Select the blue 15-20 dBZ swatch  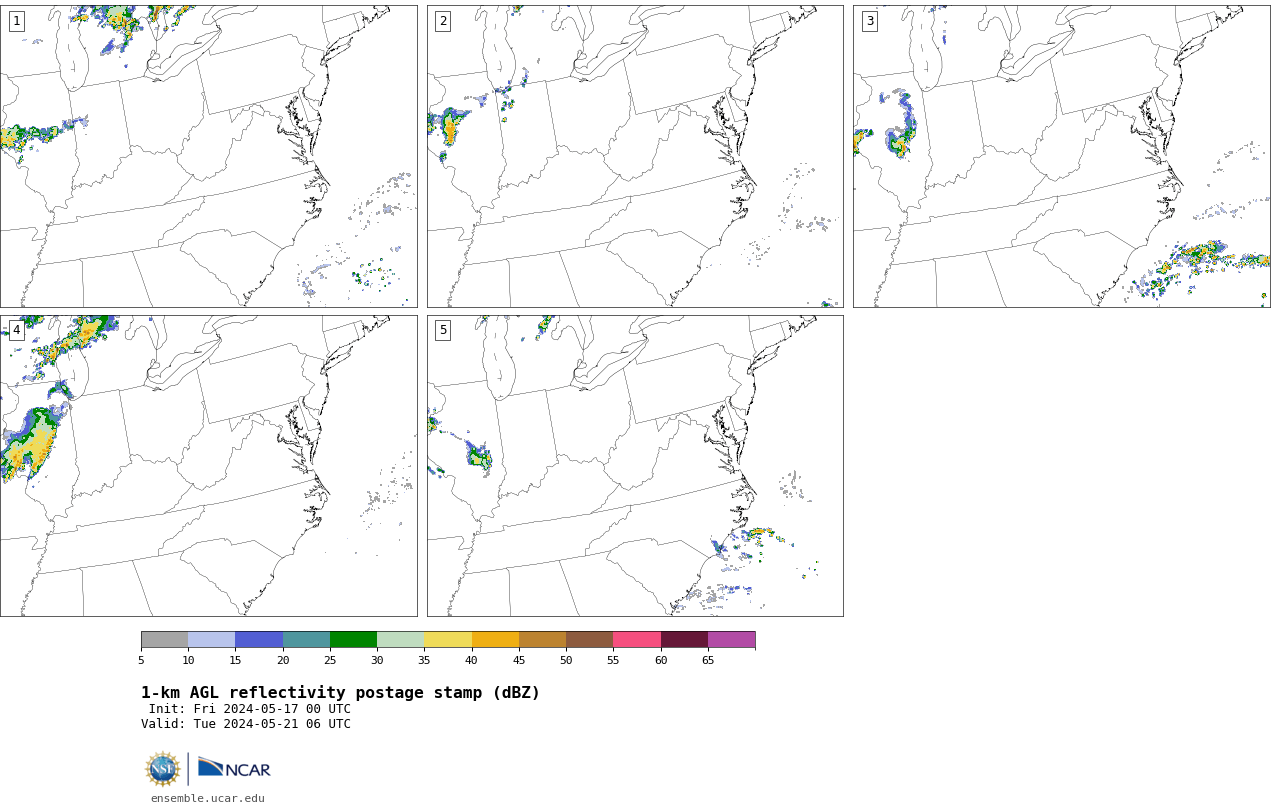[x=259, y=640]
